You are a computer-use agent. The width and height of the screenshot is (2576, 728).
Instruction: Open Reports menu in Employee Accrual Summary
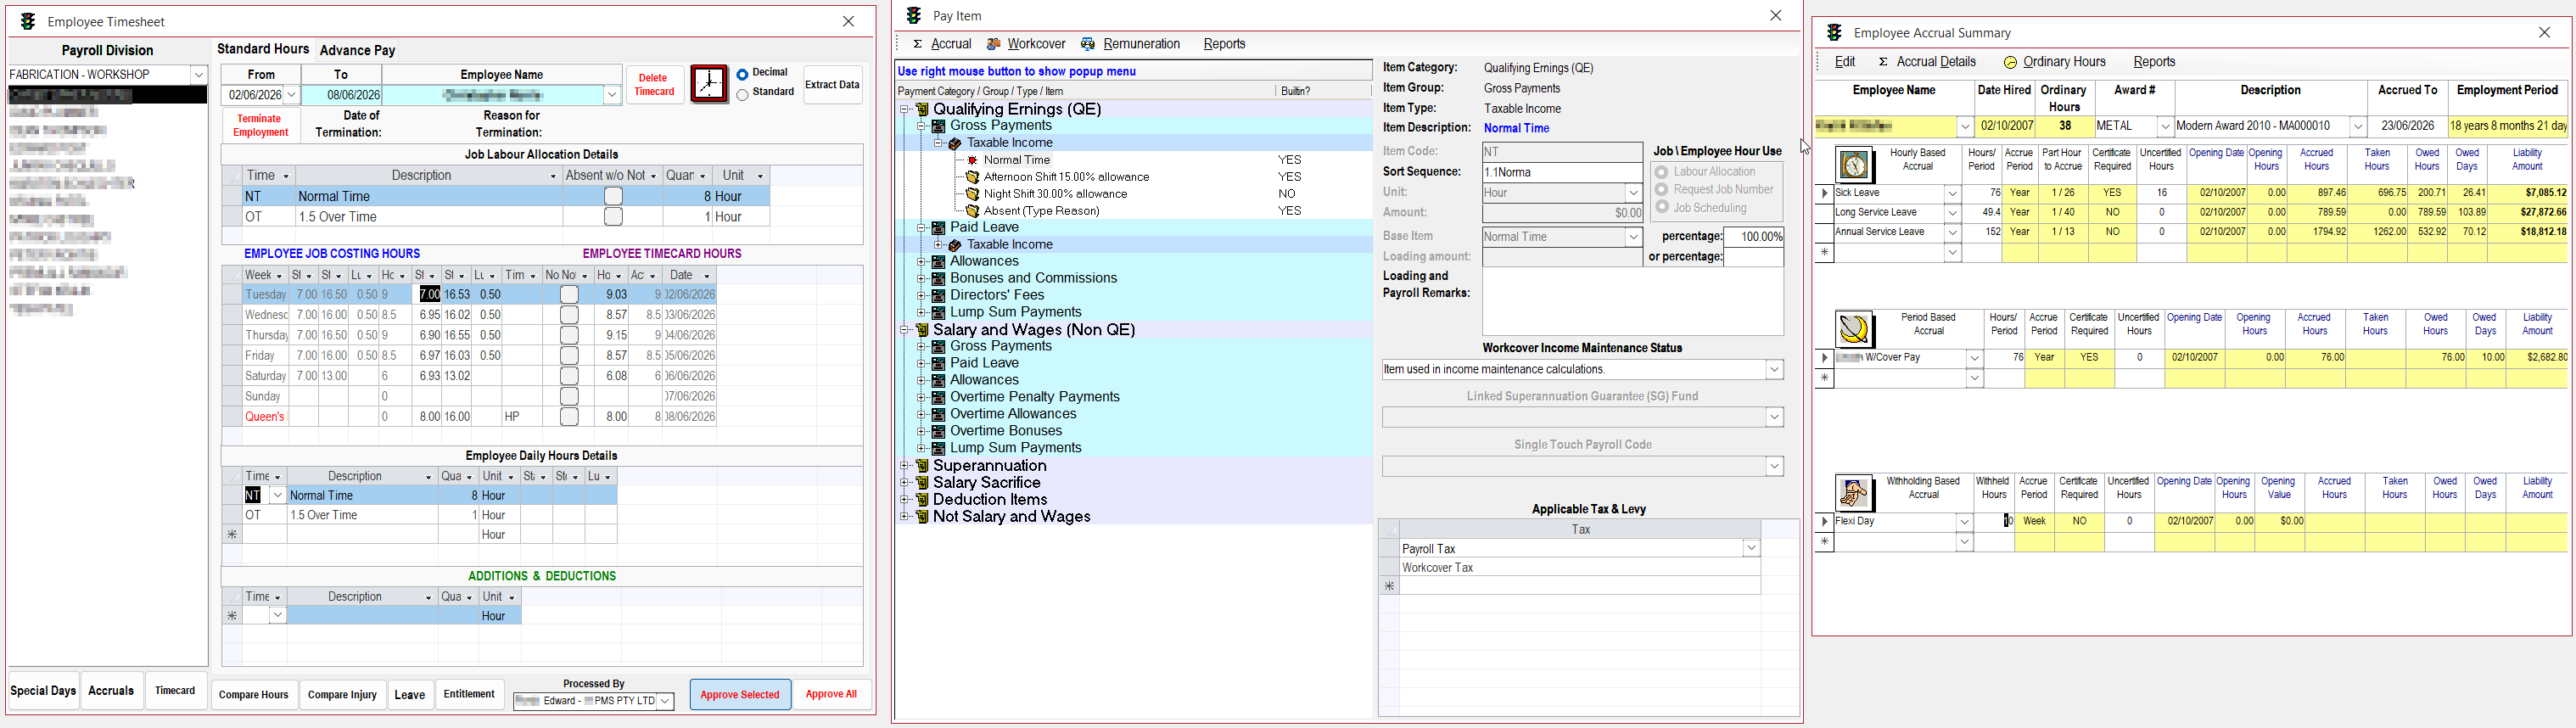tap(2154, 62)
